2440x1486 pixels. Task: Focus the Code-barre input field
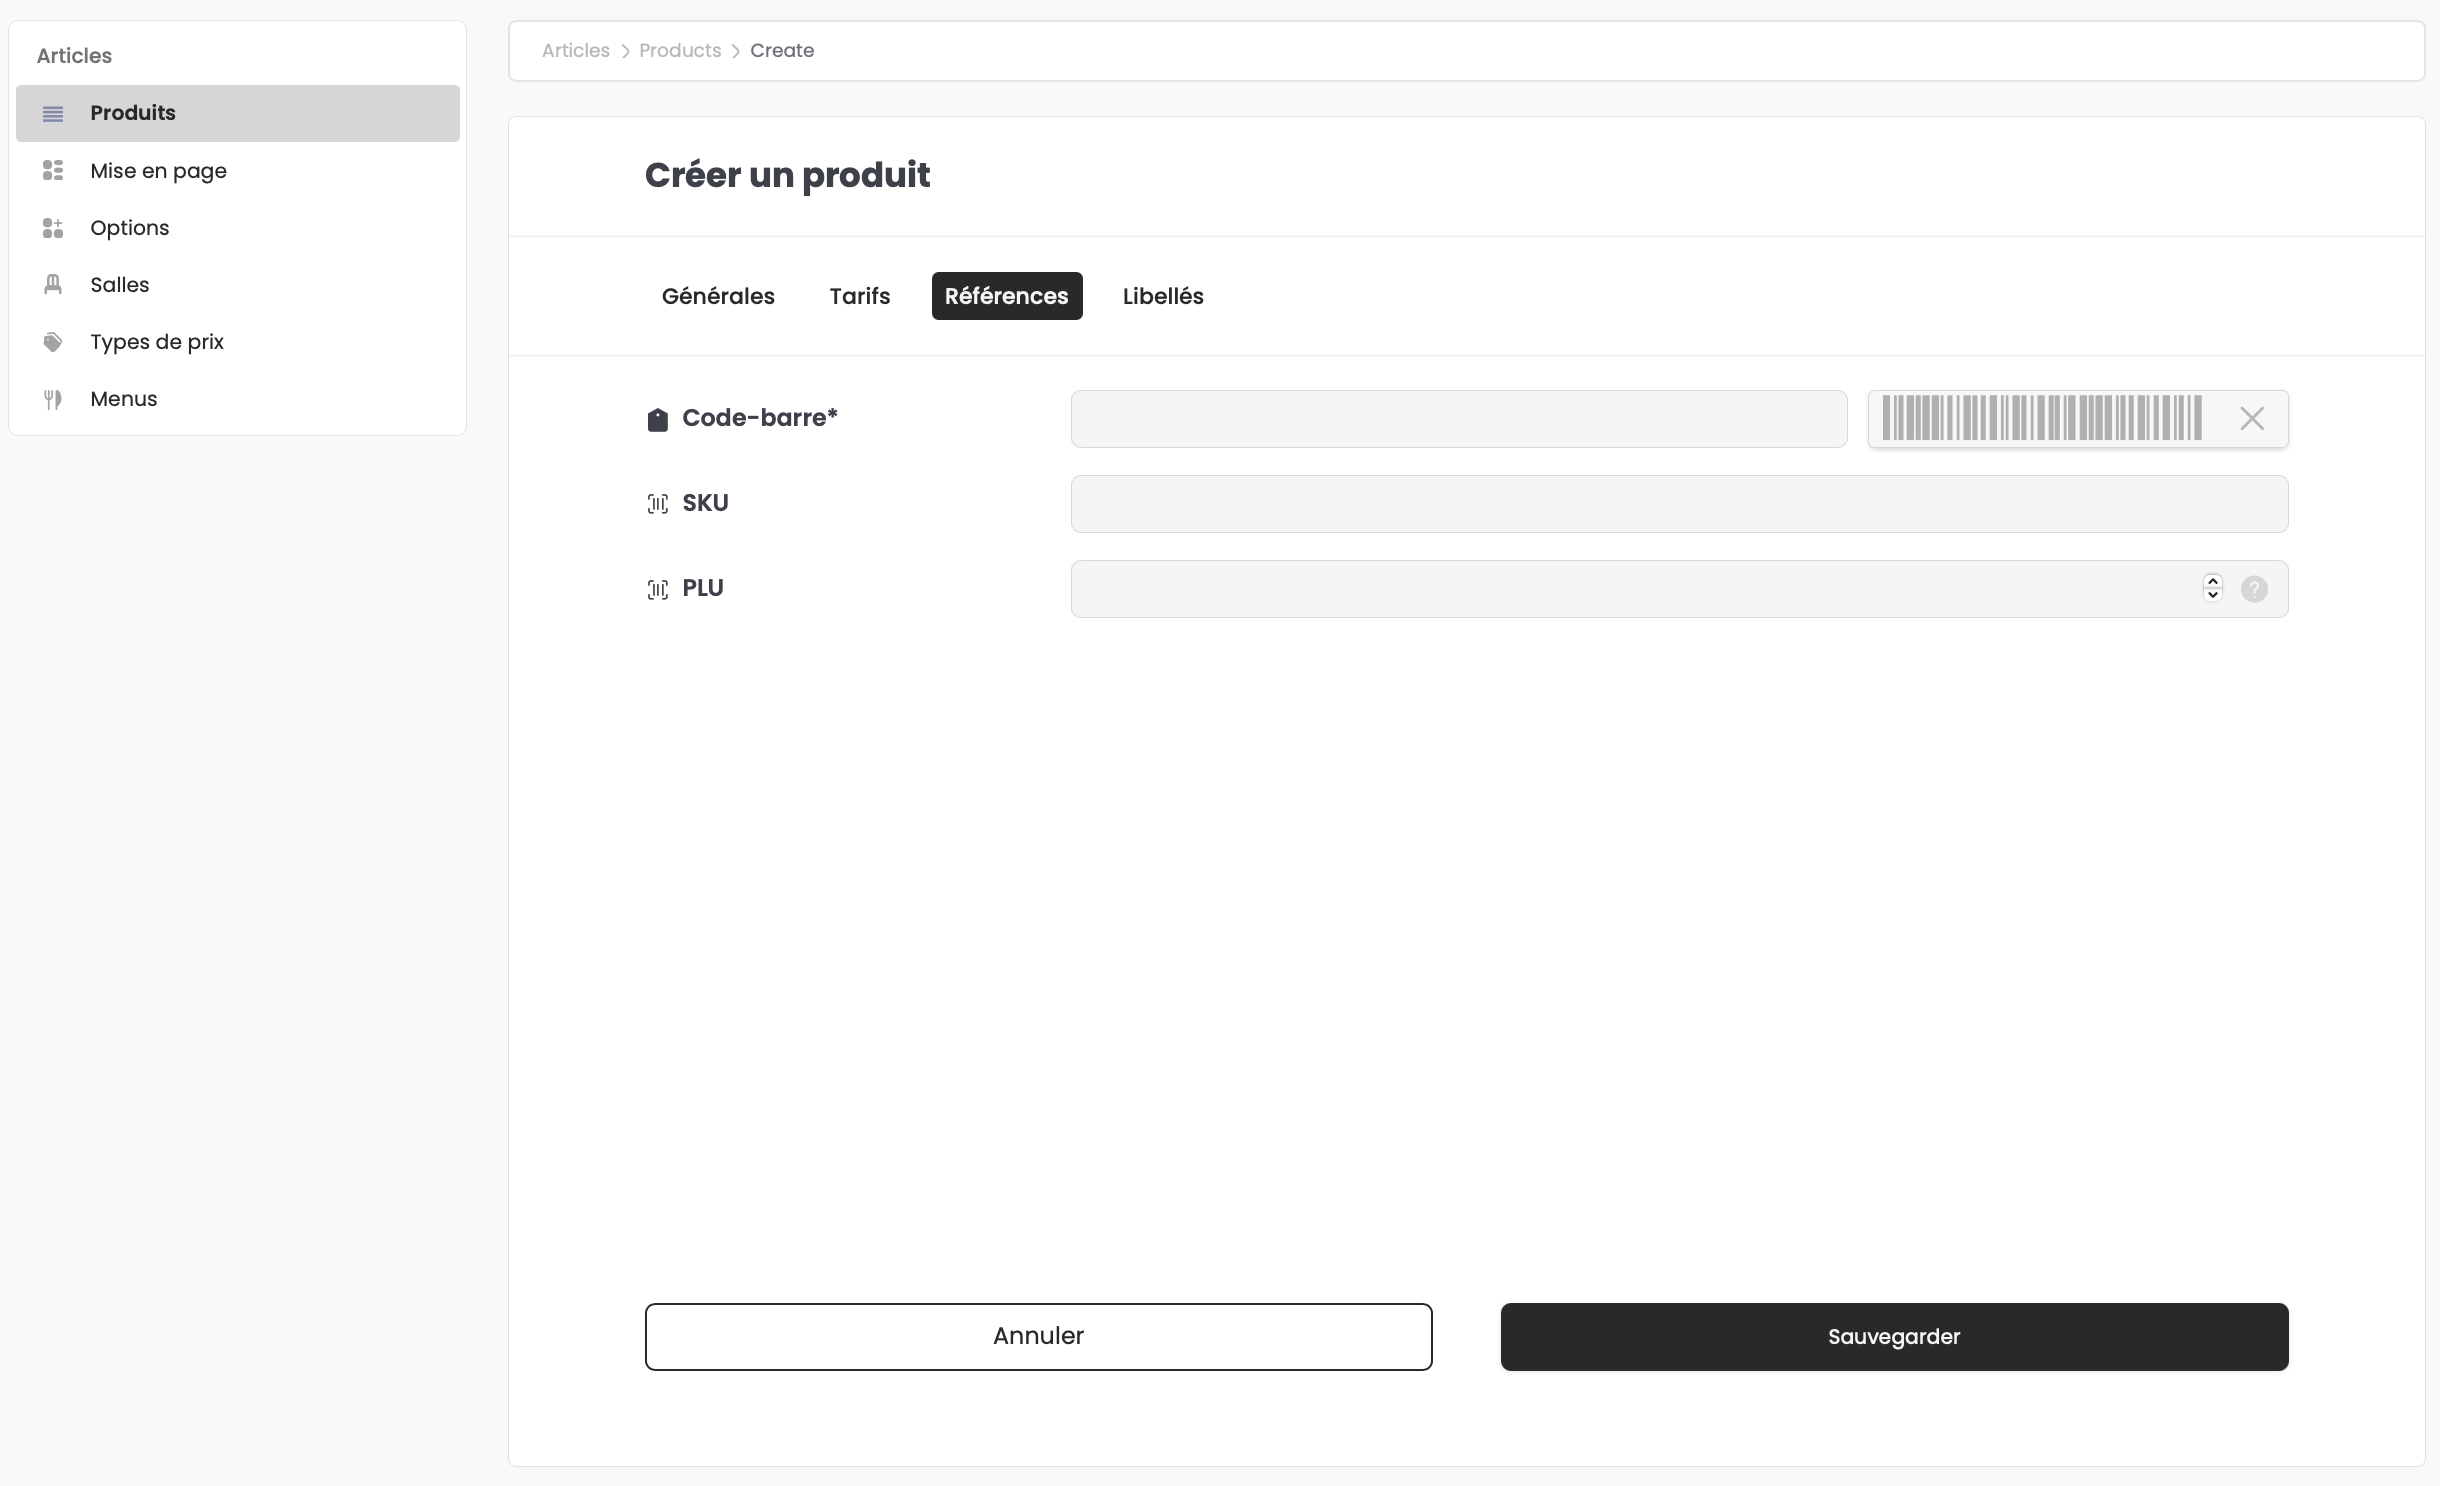(x=1458, y=419)
